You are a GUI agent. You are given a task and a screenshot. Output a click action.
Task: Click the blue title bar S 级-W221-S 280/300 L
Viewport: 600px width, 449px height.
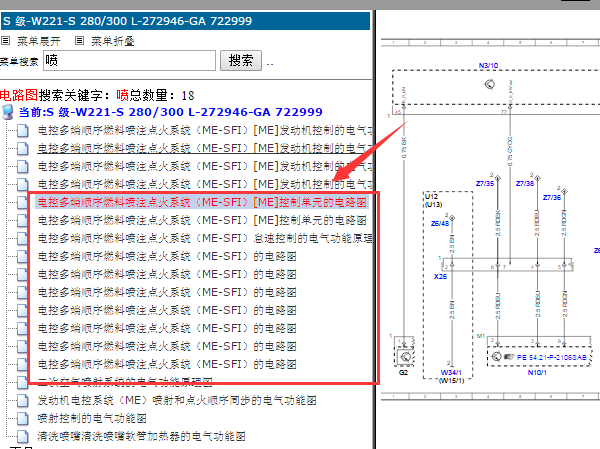[x=185, y=21]
